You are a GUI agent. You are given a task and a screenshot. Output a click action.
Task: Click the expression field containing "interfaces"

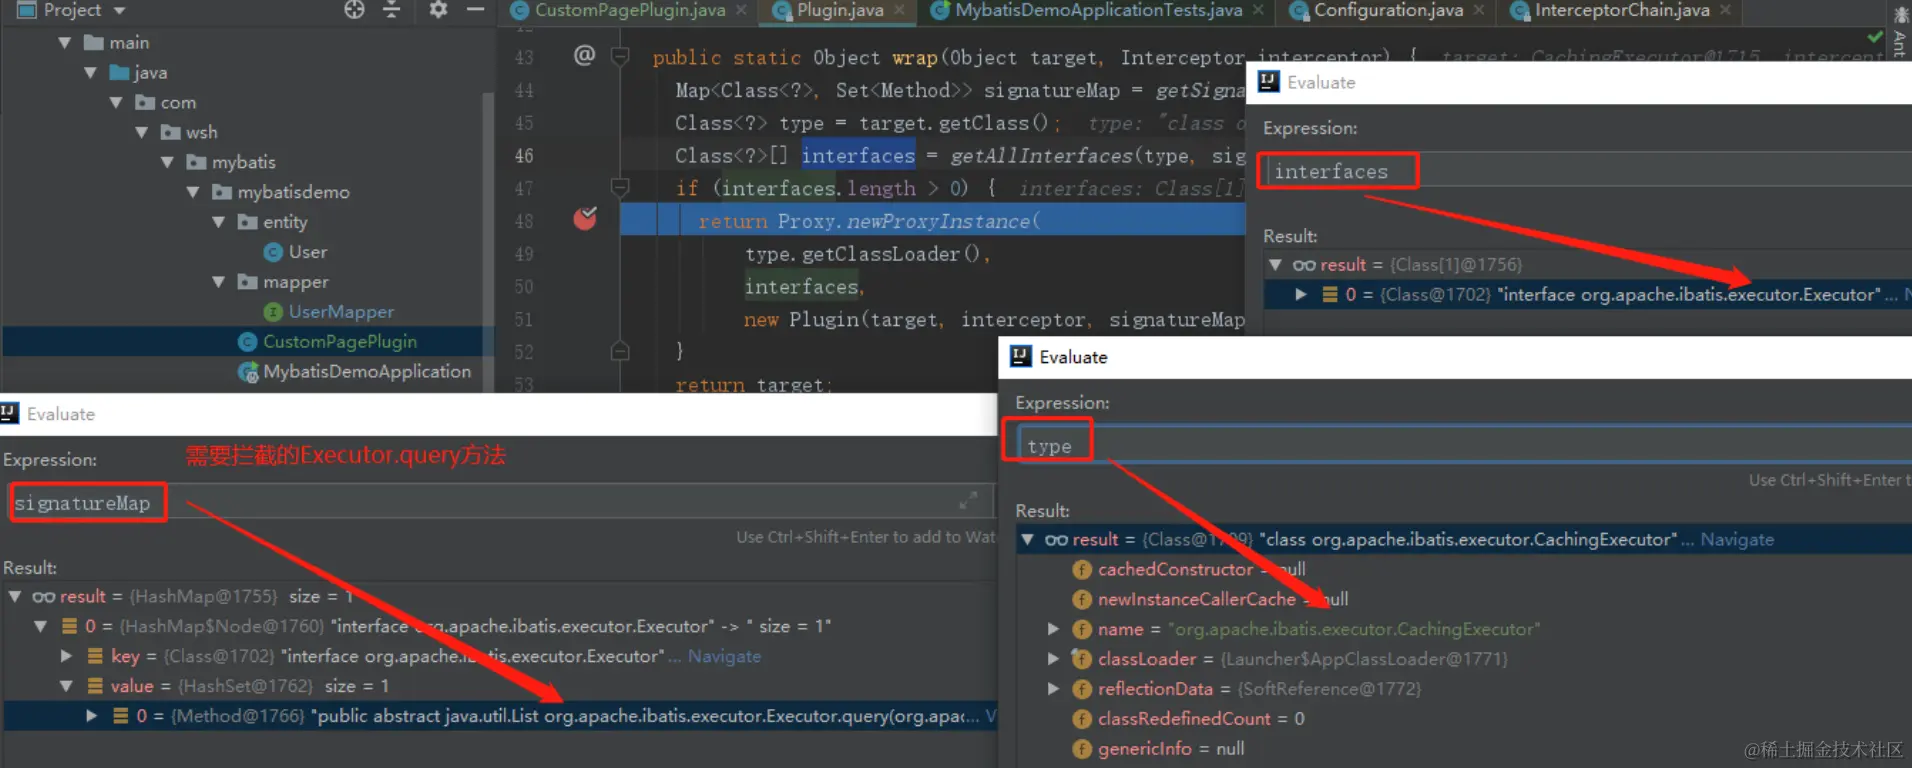(1588, 171)
